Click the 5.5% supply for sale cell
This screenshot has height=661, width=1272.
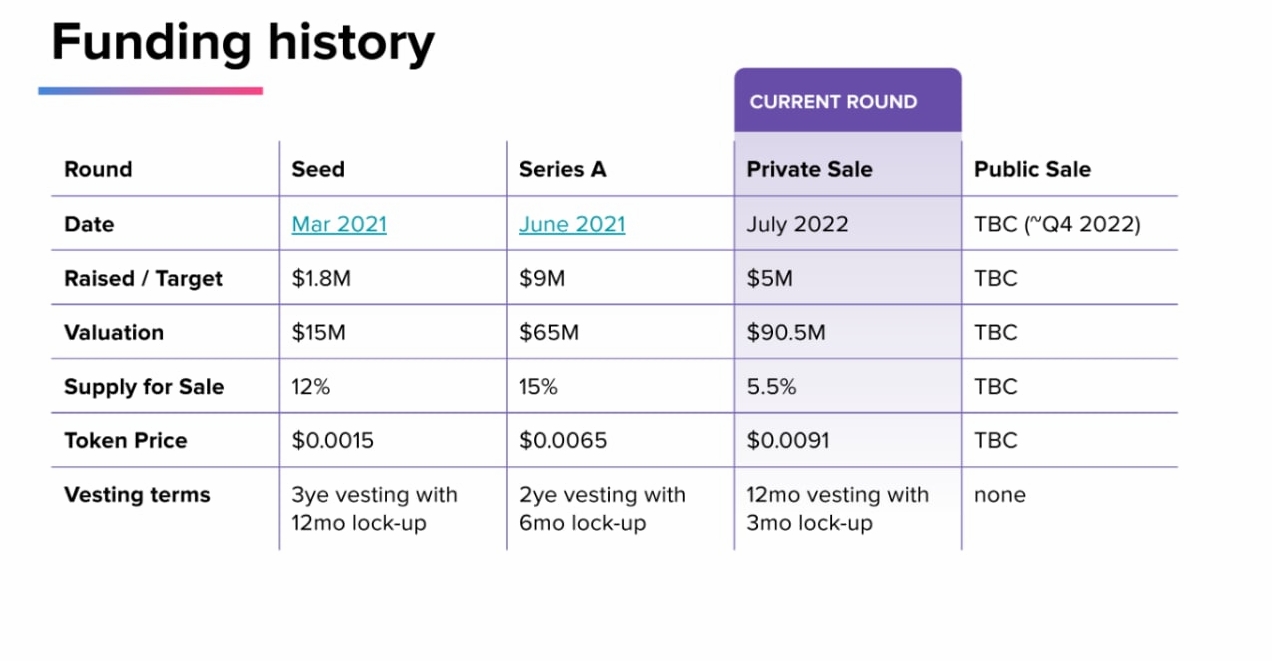[x=771, y=387]
